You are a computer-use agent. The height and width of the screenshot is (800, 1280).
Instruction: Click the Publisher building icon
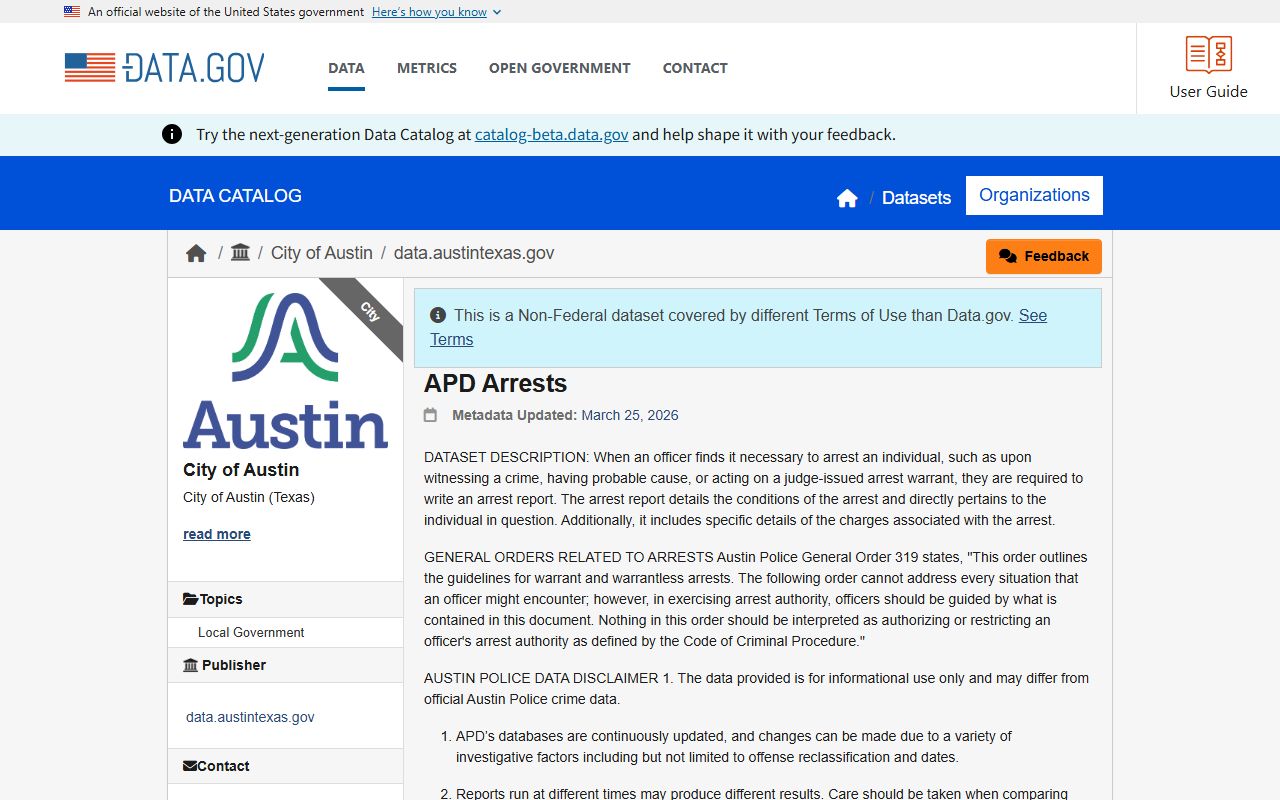click(190, 665)
